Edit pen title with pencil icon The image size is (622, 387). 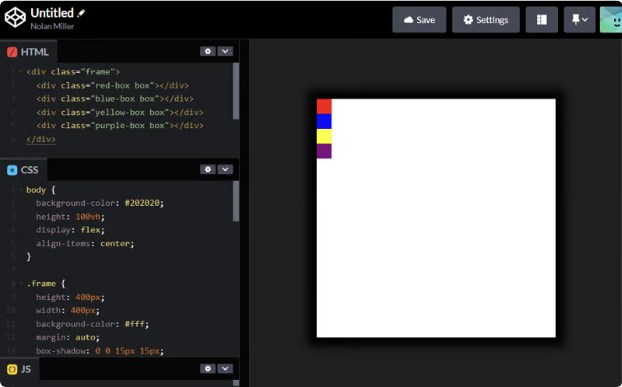pos(81,13)
